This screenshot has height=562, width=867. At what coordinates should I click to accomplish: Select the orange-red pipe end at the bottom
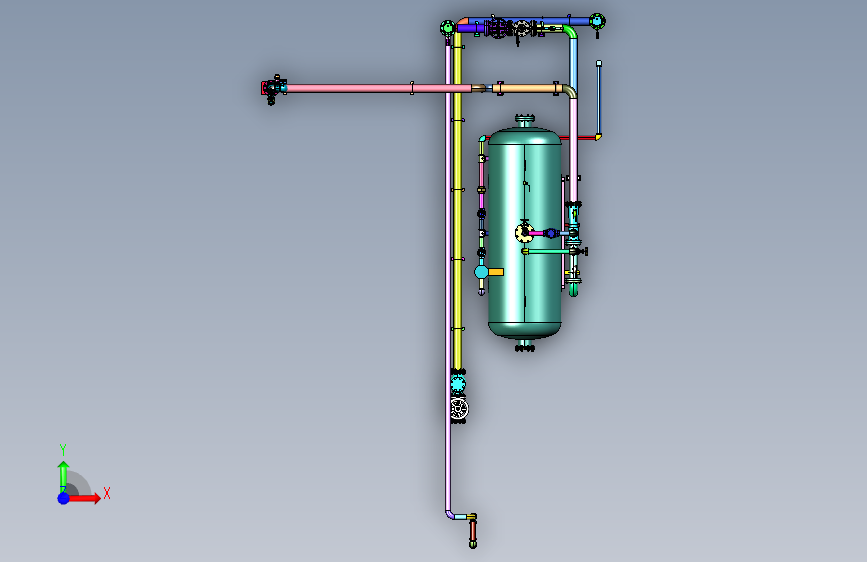[x=473, y=531]
